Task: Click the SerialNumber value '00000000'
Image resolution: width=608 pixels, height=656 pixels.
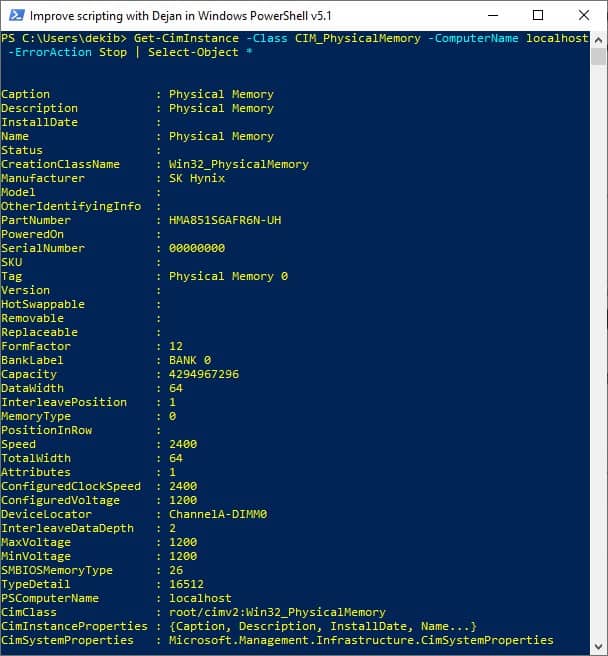Action: [x=197, y=248]
